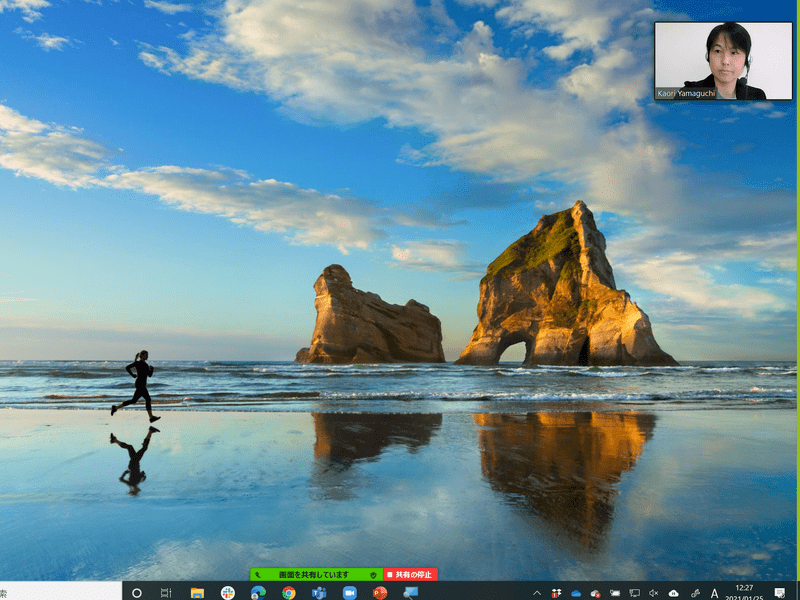Click the taskbar clock showing 12:27
This screenshot has height=600, width=800.
[x=744, y=592]
